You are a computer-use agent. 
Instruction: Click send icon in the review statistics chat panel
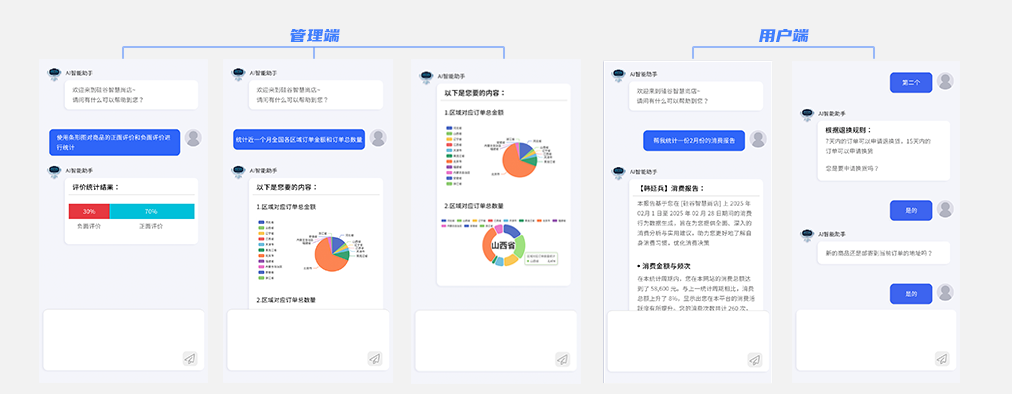tap(190, 358)
